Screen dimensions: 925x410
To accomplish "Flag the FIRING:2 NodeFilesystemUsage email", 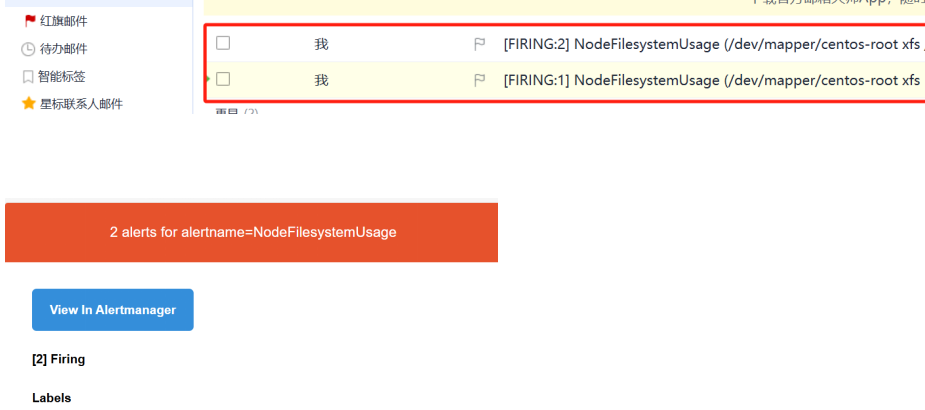I will [x=480, y=44].
